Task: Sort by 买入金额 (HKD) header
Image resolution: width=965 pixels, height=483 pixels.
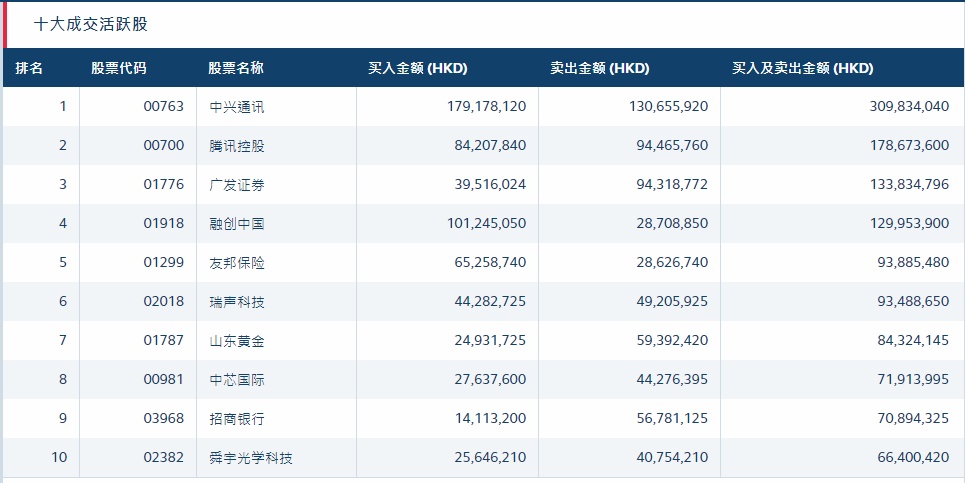Action: (x=418, y=69)
